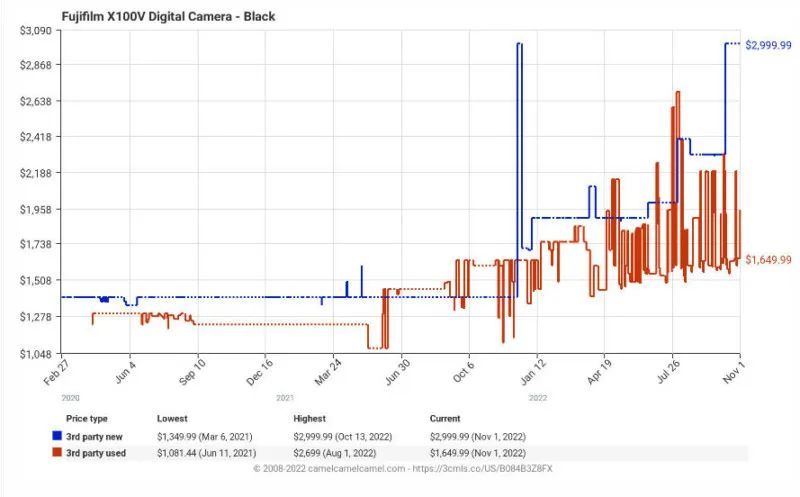Select the 3rd party new legend label
The width and height of the screenshot is (800, 497).
point(94,437)
